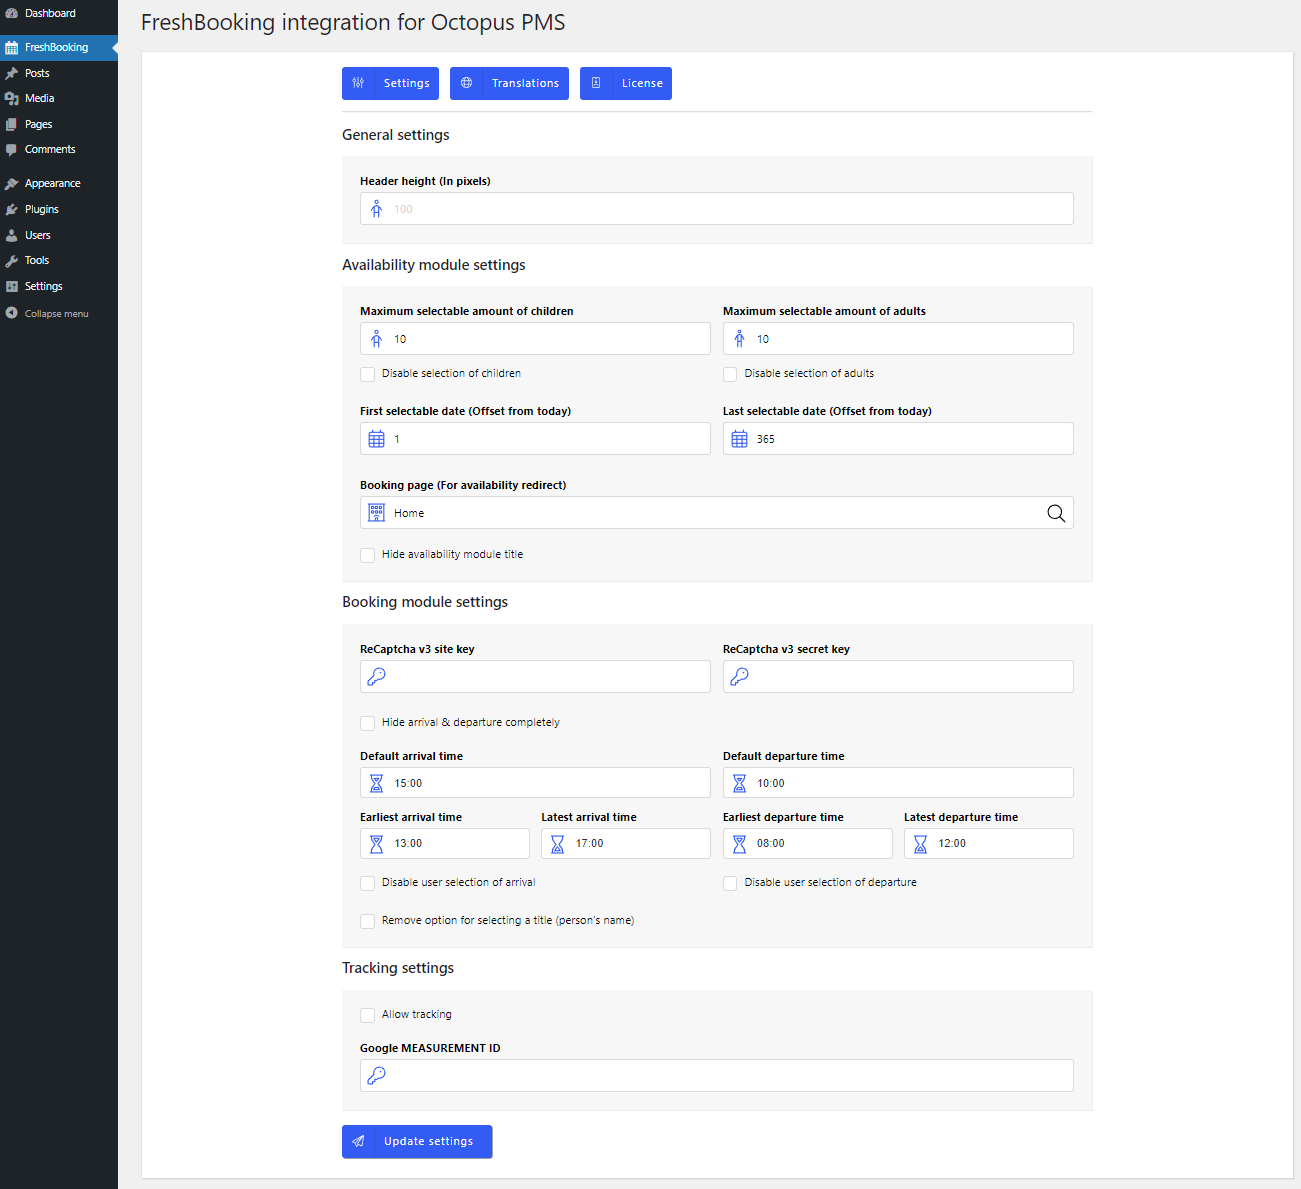
Task: Click the Collapse menu arrow icon
Action: [12, 313]
